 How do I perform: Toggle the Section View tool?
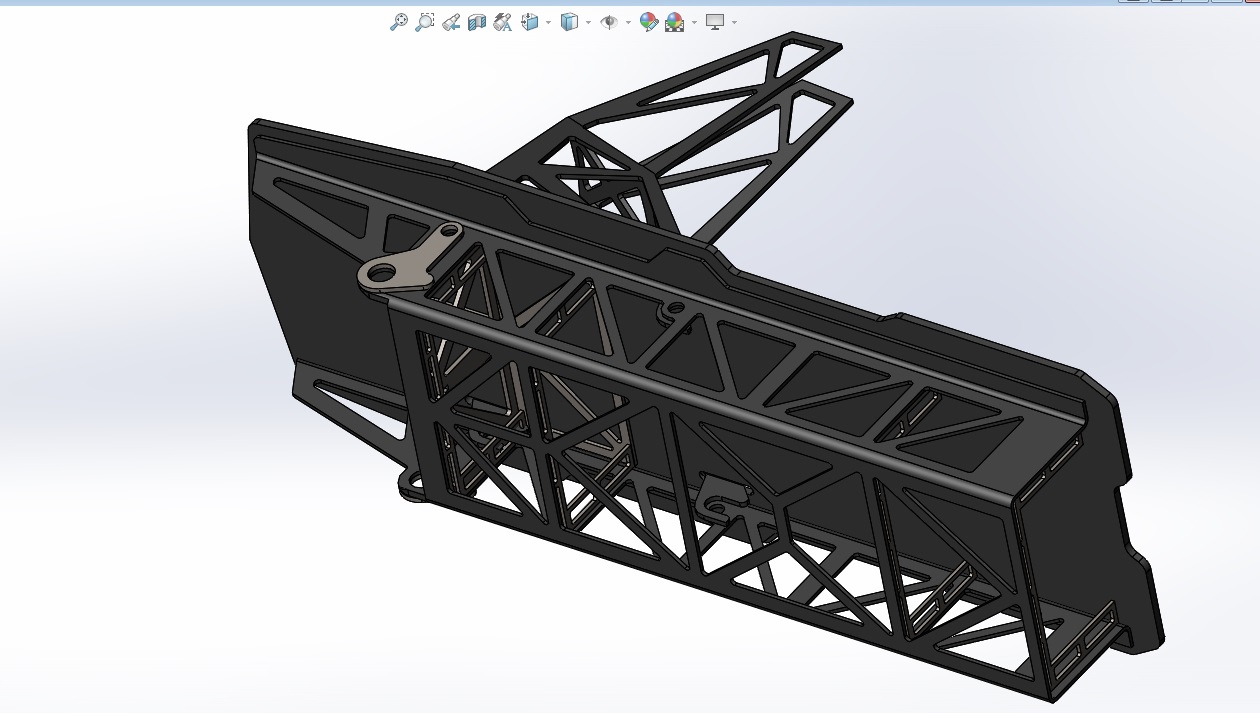(x=477, y=22)
